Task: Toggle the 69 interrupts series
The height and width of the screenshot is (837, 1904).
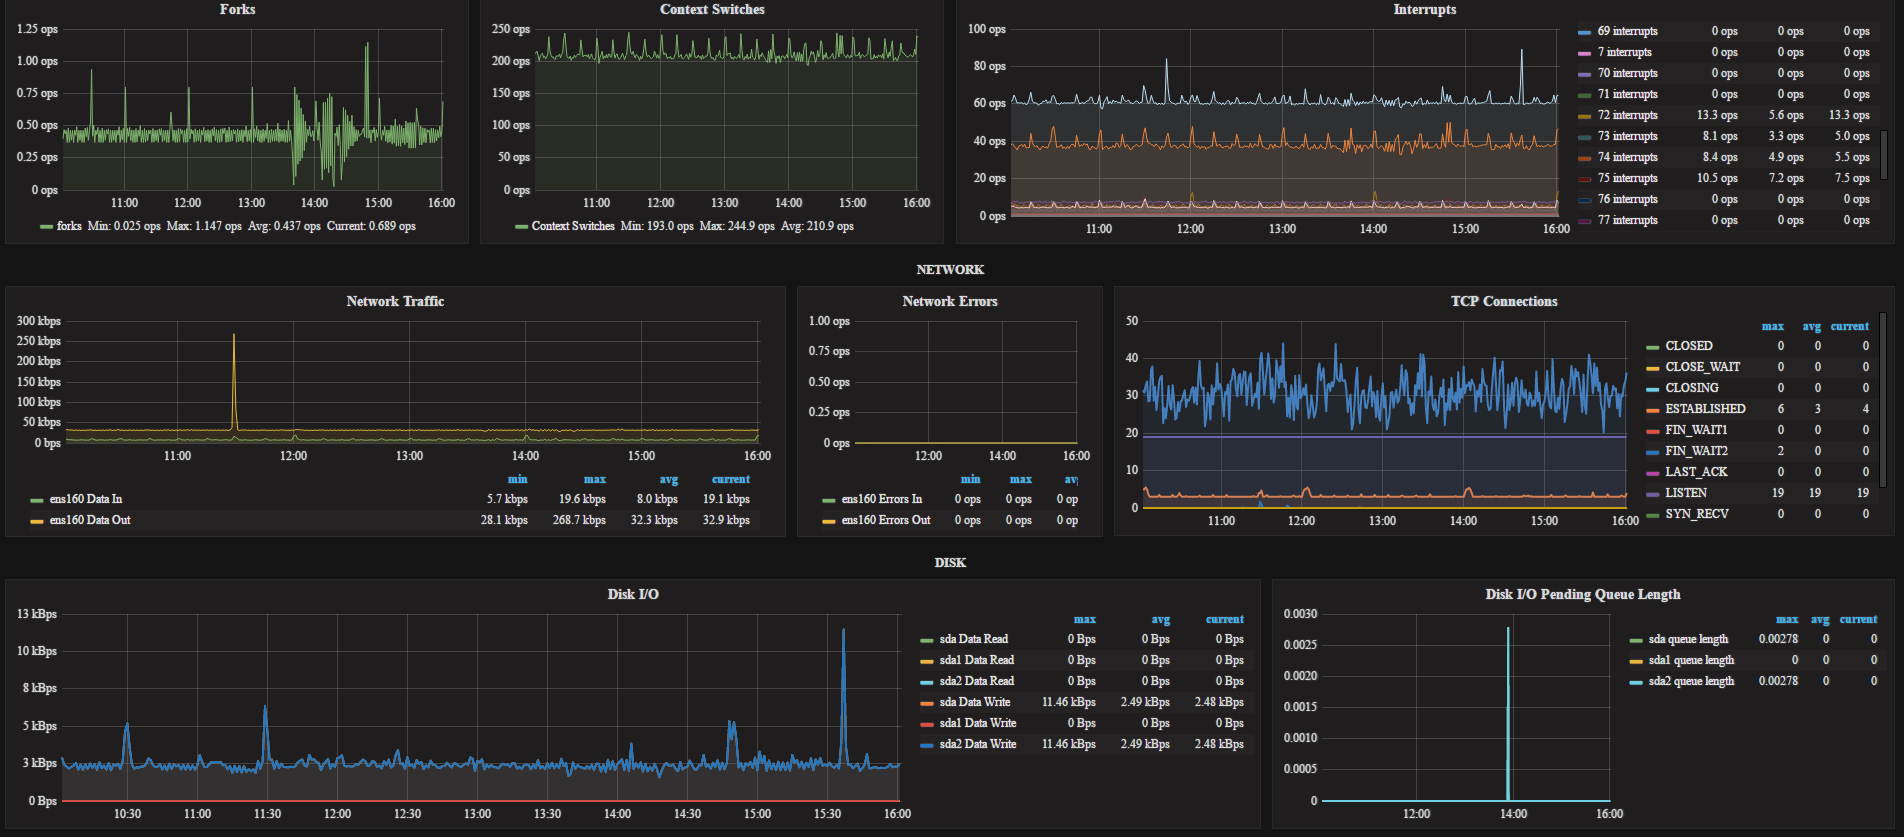Action: [1627, 31]
